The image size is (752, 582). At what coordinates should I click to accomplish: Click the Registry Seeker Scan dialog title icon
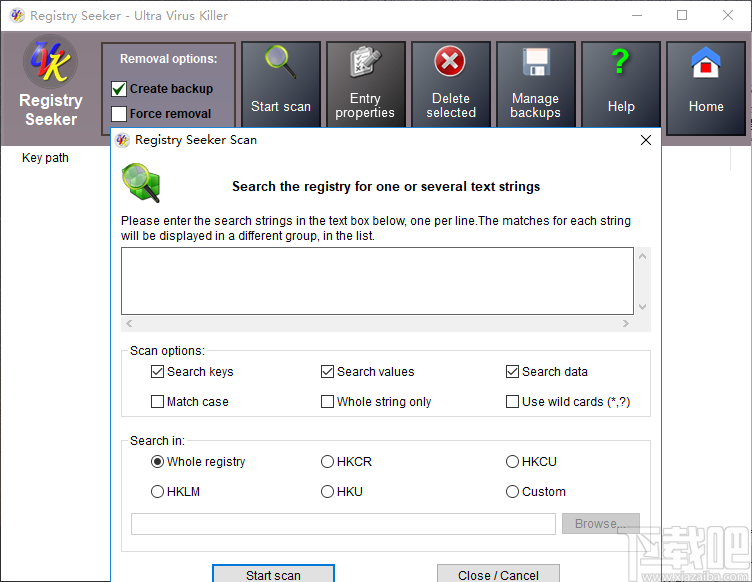click(x=123, y=140)
